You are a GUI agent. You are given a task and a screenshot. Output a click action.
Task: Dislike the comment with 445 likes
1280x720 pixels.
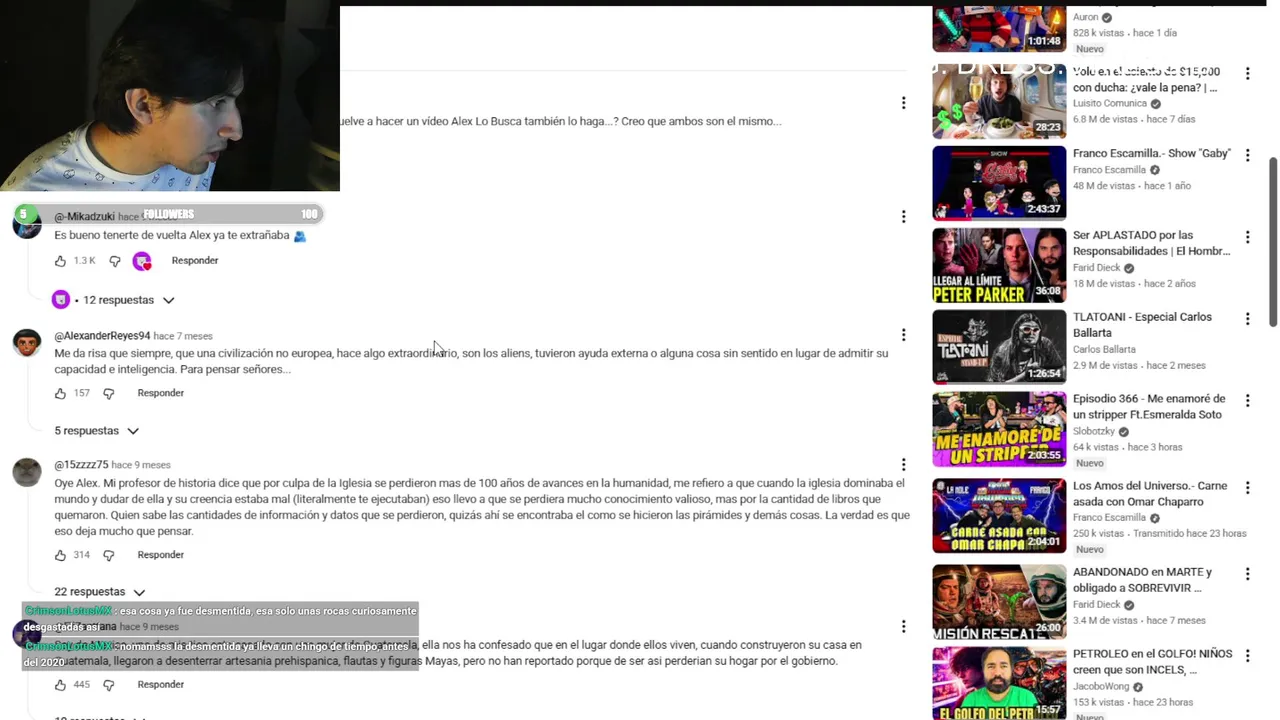point(109,685)
